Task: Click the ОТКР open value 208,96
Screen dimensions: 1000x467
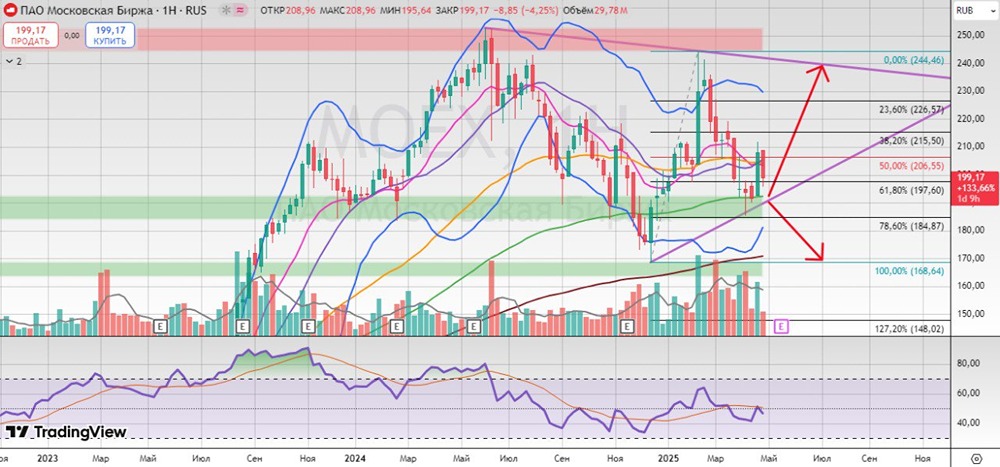Action: 302,11
